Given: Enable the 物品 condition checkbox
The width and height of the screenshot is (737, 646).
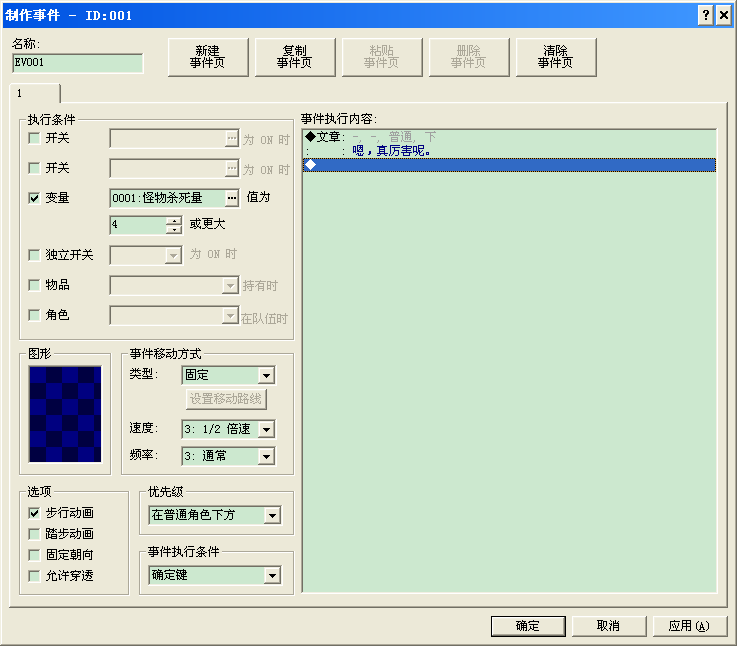Looking at the screenshot, I should coord(34,285).
